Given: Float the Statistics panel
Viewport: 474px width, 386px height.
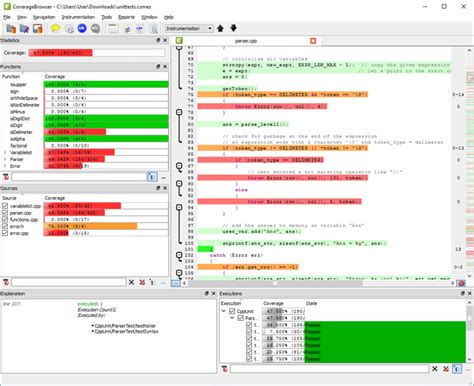Looking at the screenshot, I should click(x=158, y=40).
